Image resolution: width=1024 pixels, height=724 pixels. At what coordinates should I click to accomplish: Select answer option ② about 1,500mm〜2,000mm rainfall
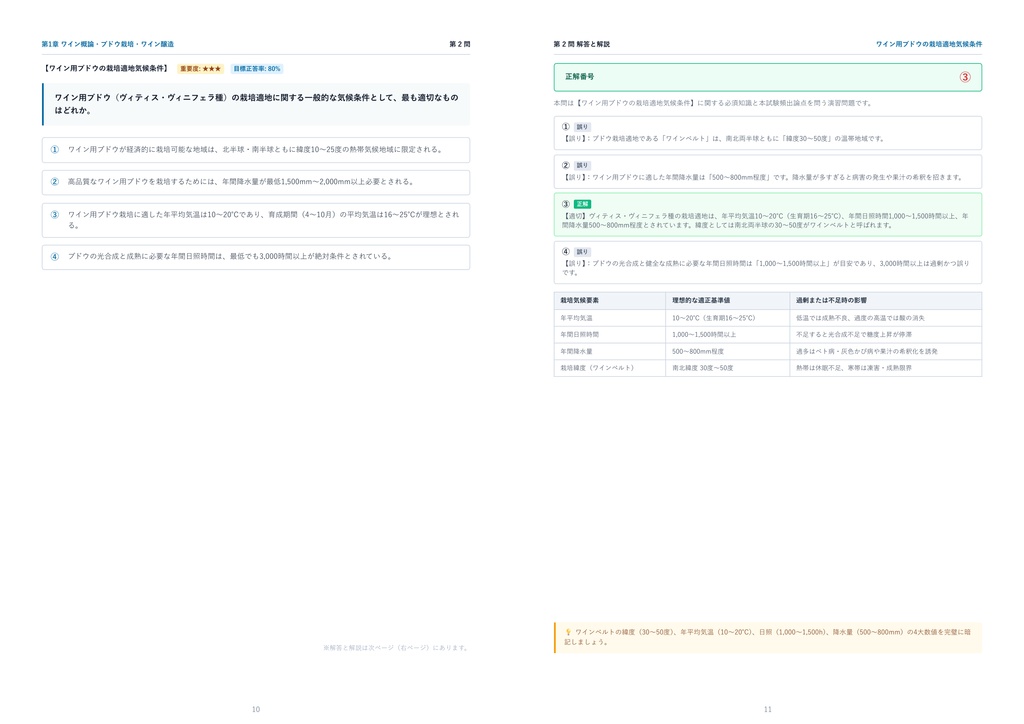click(256, 182)
